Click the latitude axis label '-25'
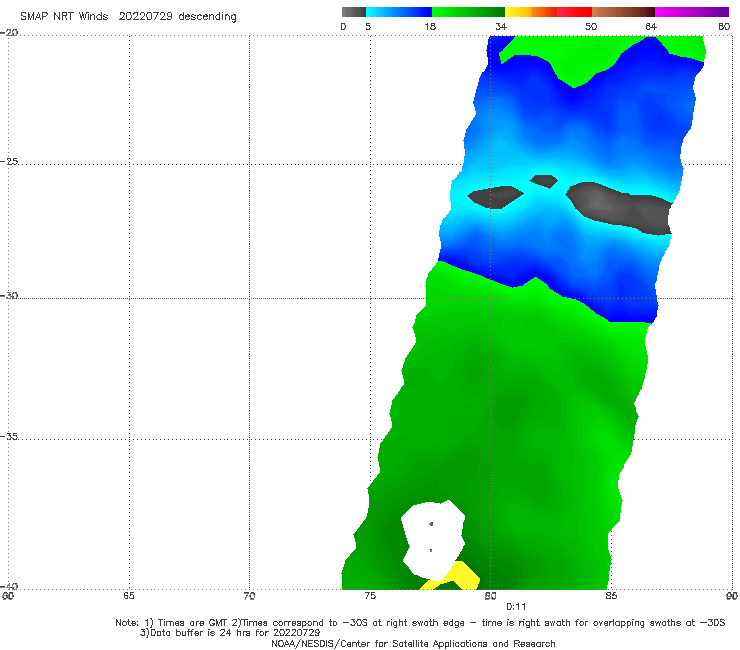740x650 pixels. click(10, 161)
